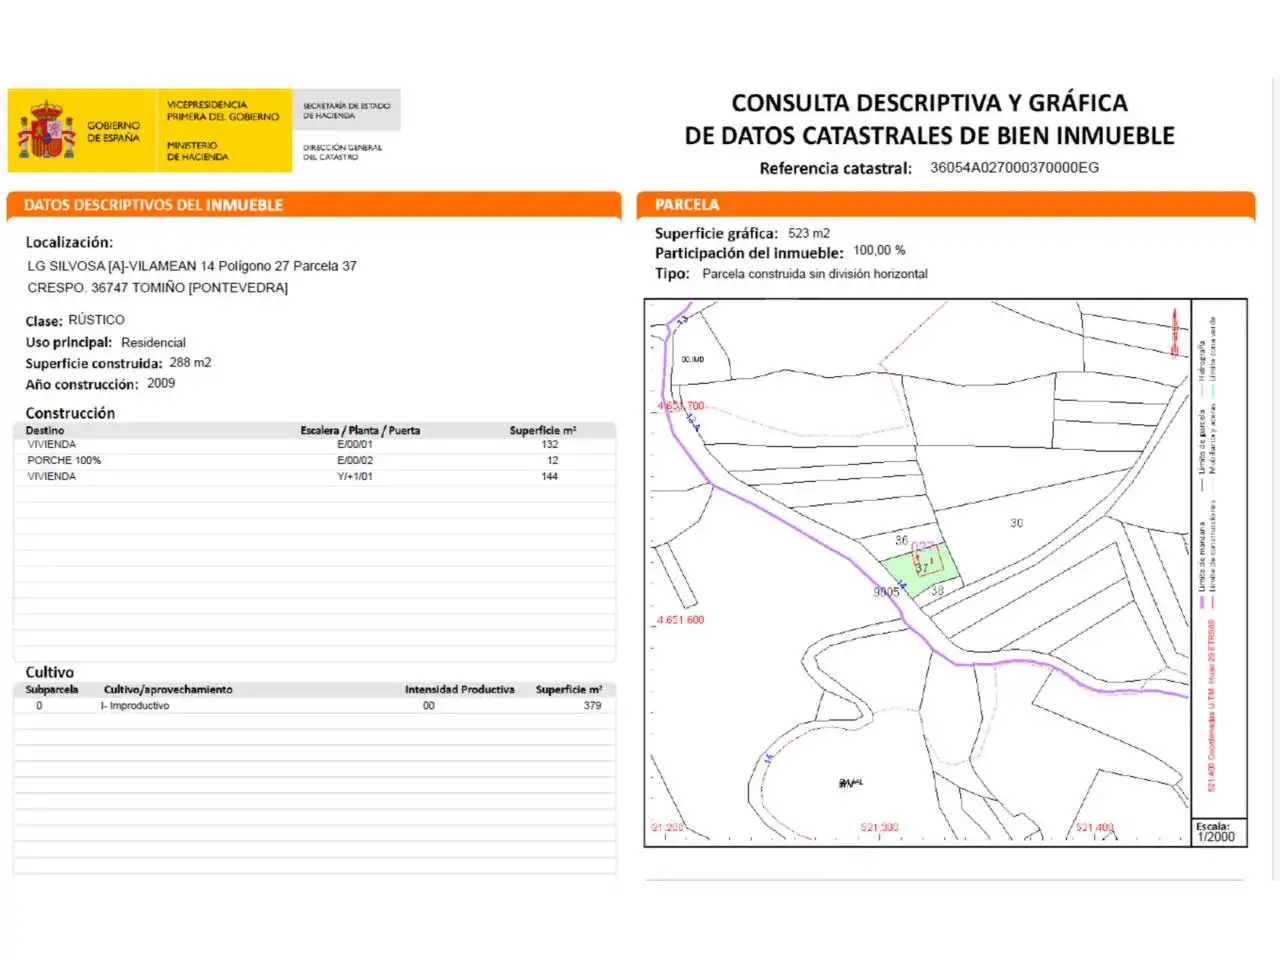Click the cultivo surface value '379'
This screenshot has height=960, width=1280.
(x=593, y=705)
